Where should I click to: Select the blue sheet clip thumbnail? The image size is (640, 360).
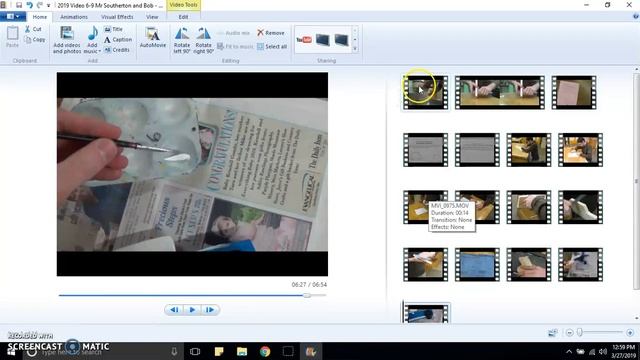(477, 265)
